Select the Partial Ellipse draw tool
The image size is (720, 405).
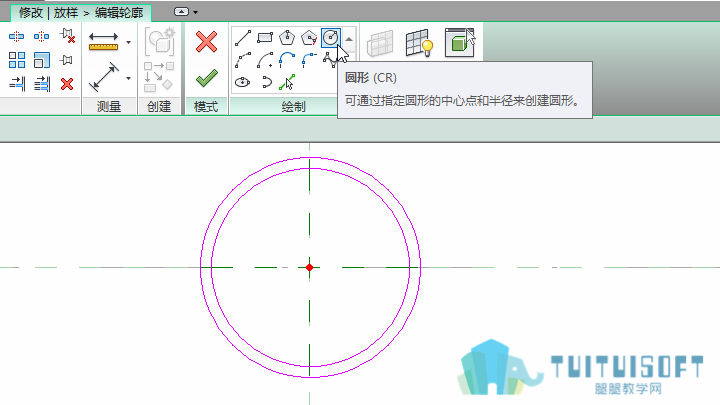pos(266,82)
